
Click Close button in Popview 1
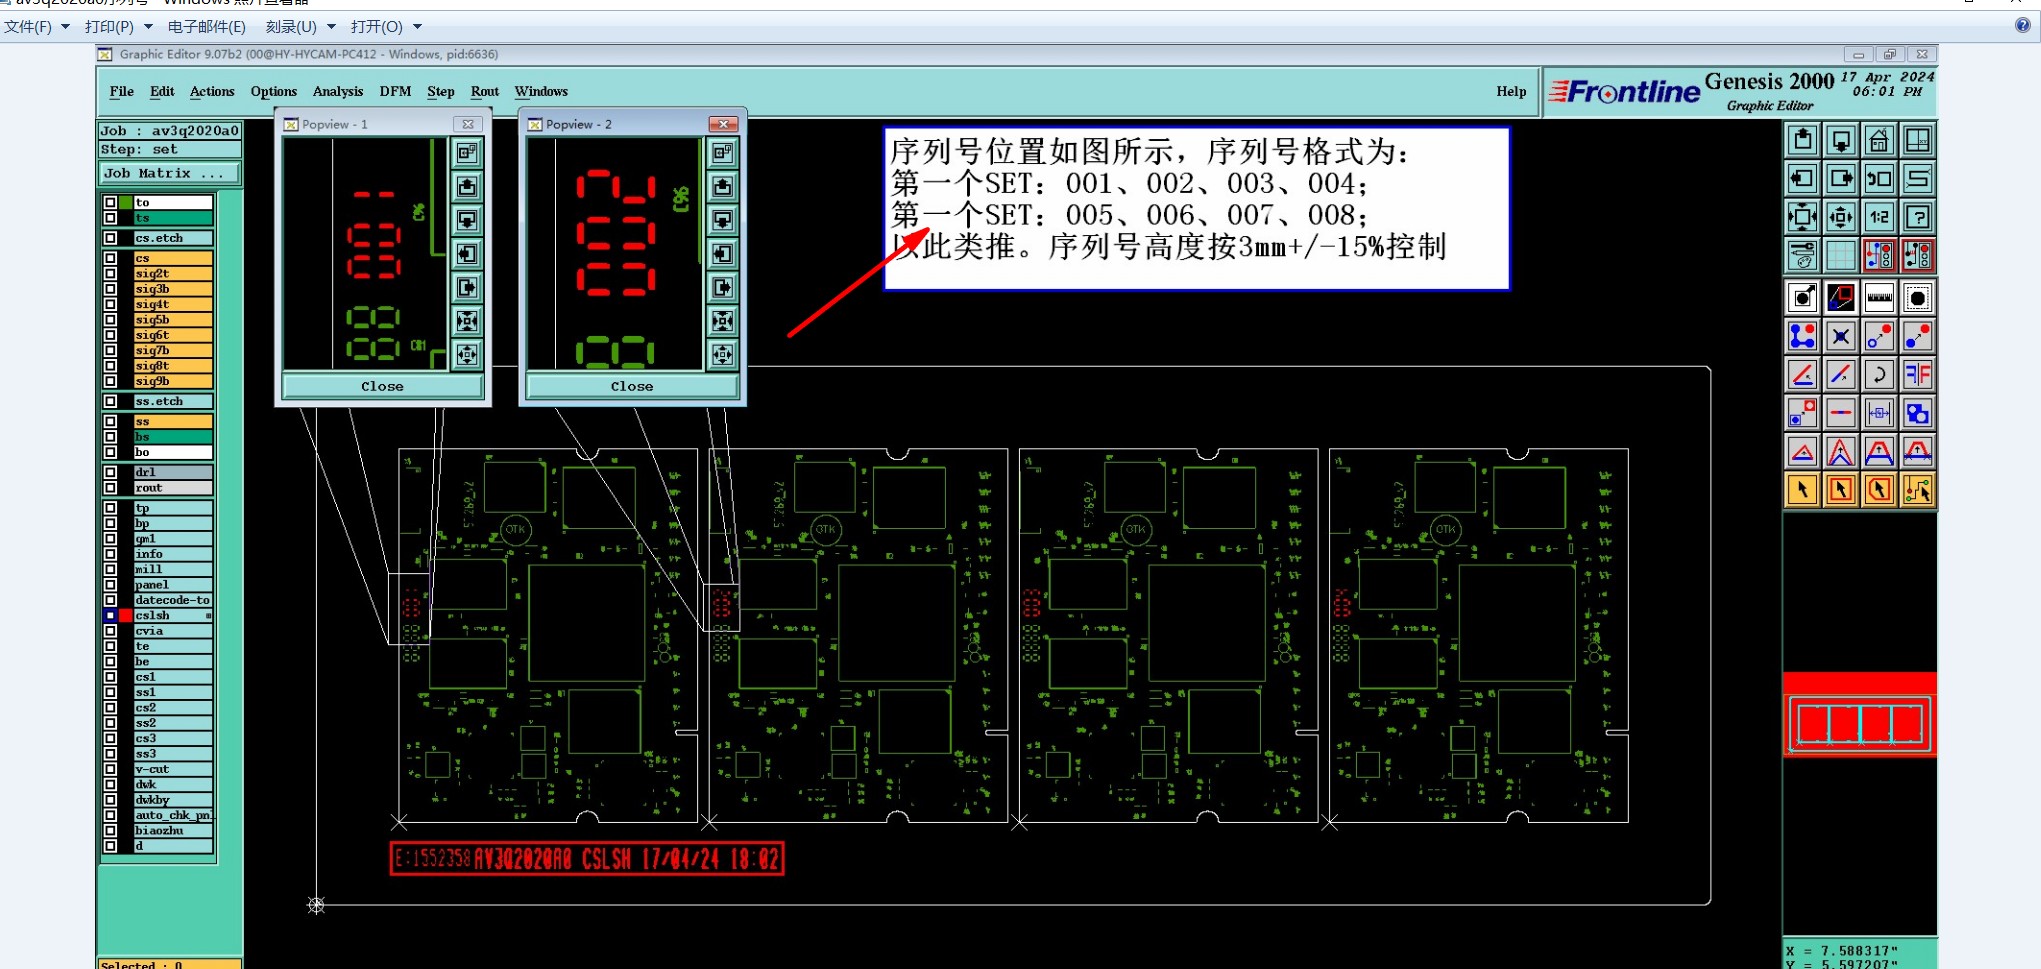382,386
